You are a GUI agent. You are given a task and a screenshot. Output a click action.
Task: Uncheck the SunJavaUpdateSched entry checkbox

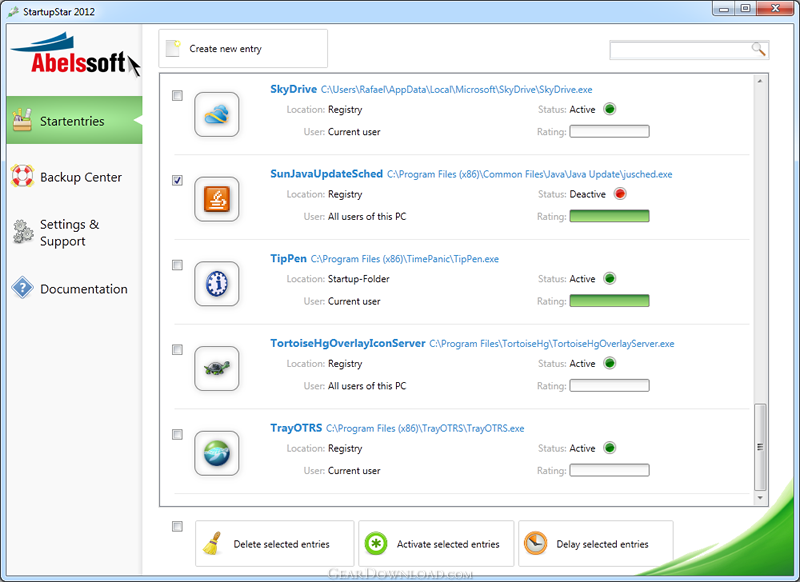(177, 180)
